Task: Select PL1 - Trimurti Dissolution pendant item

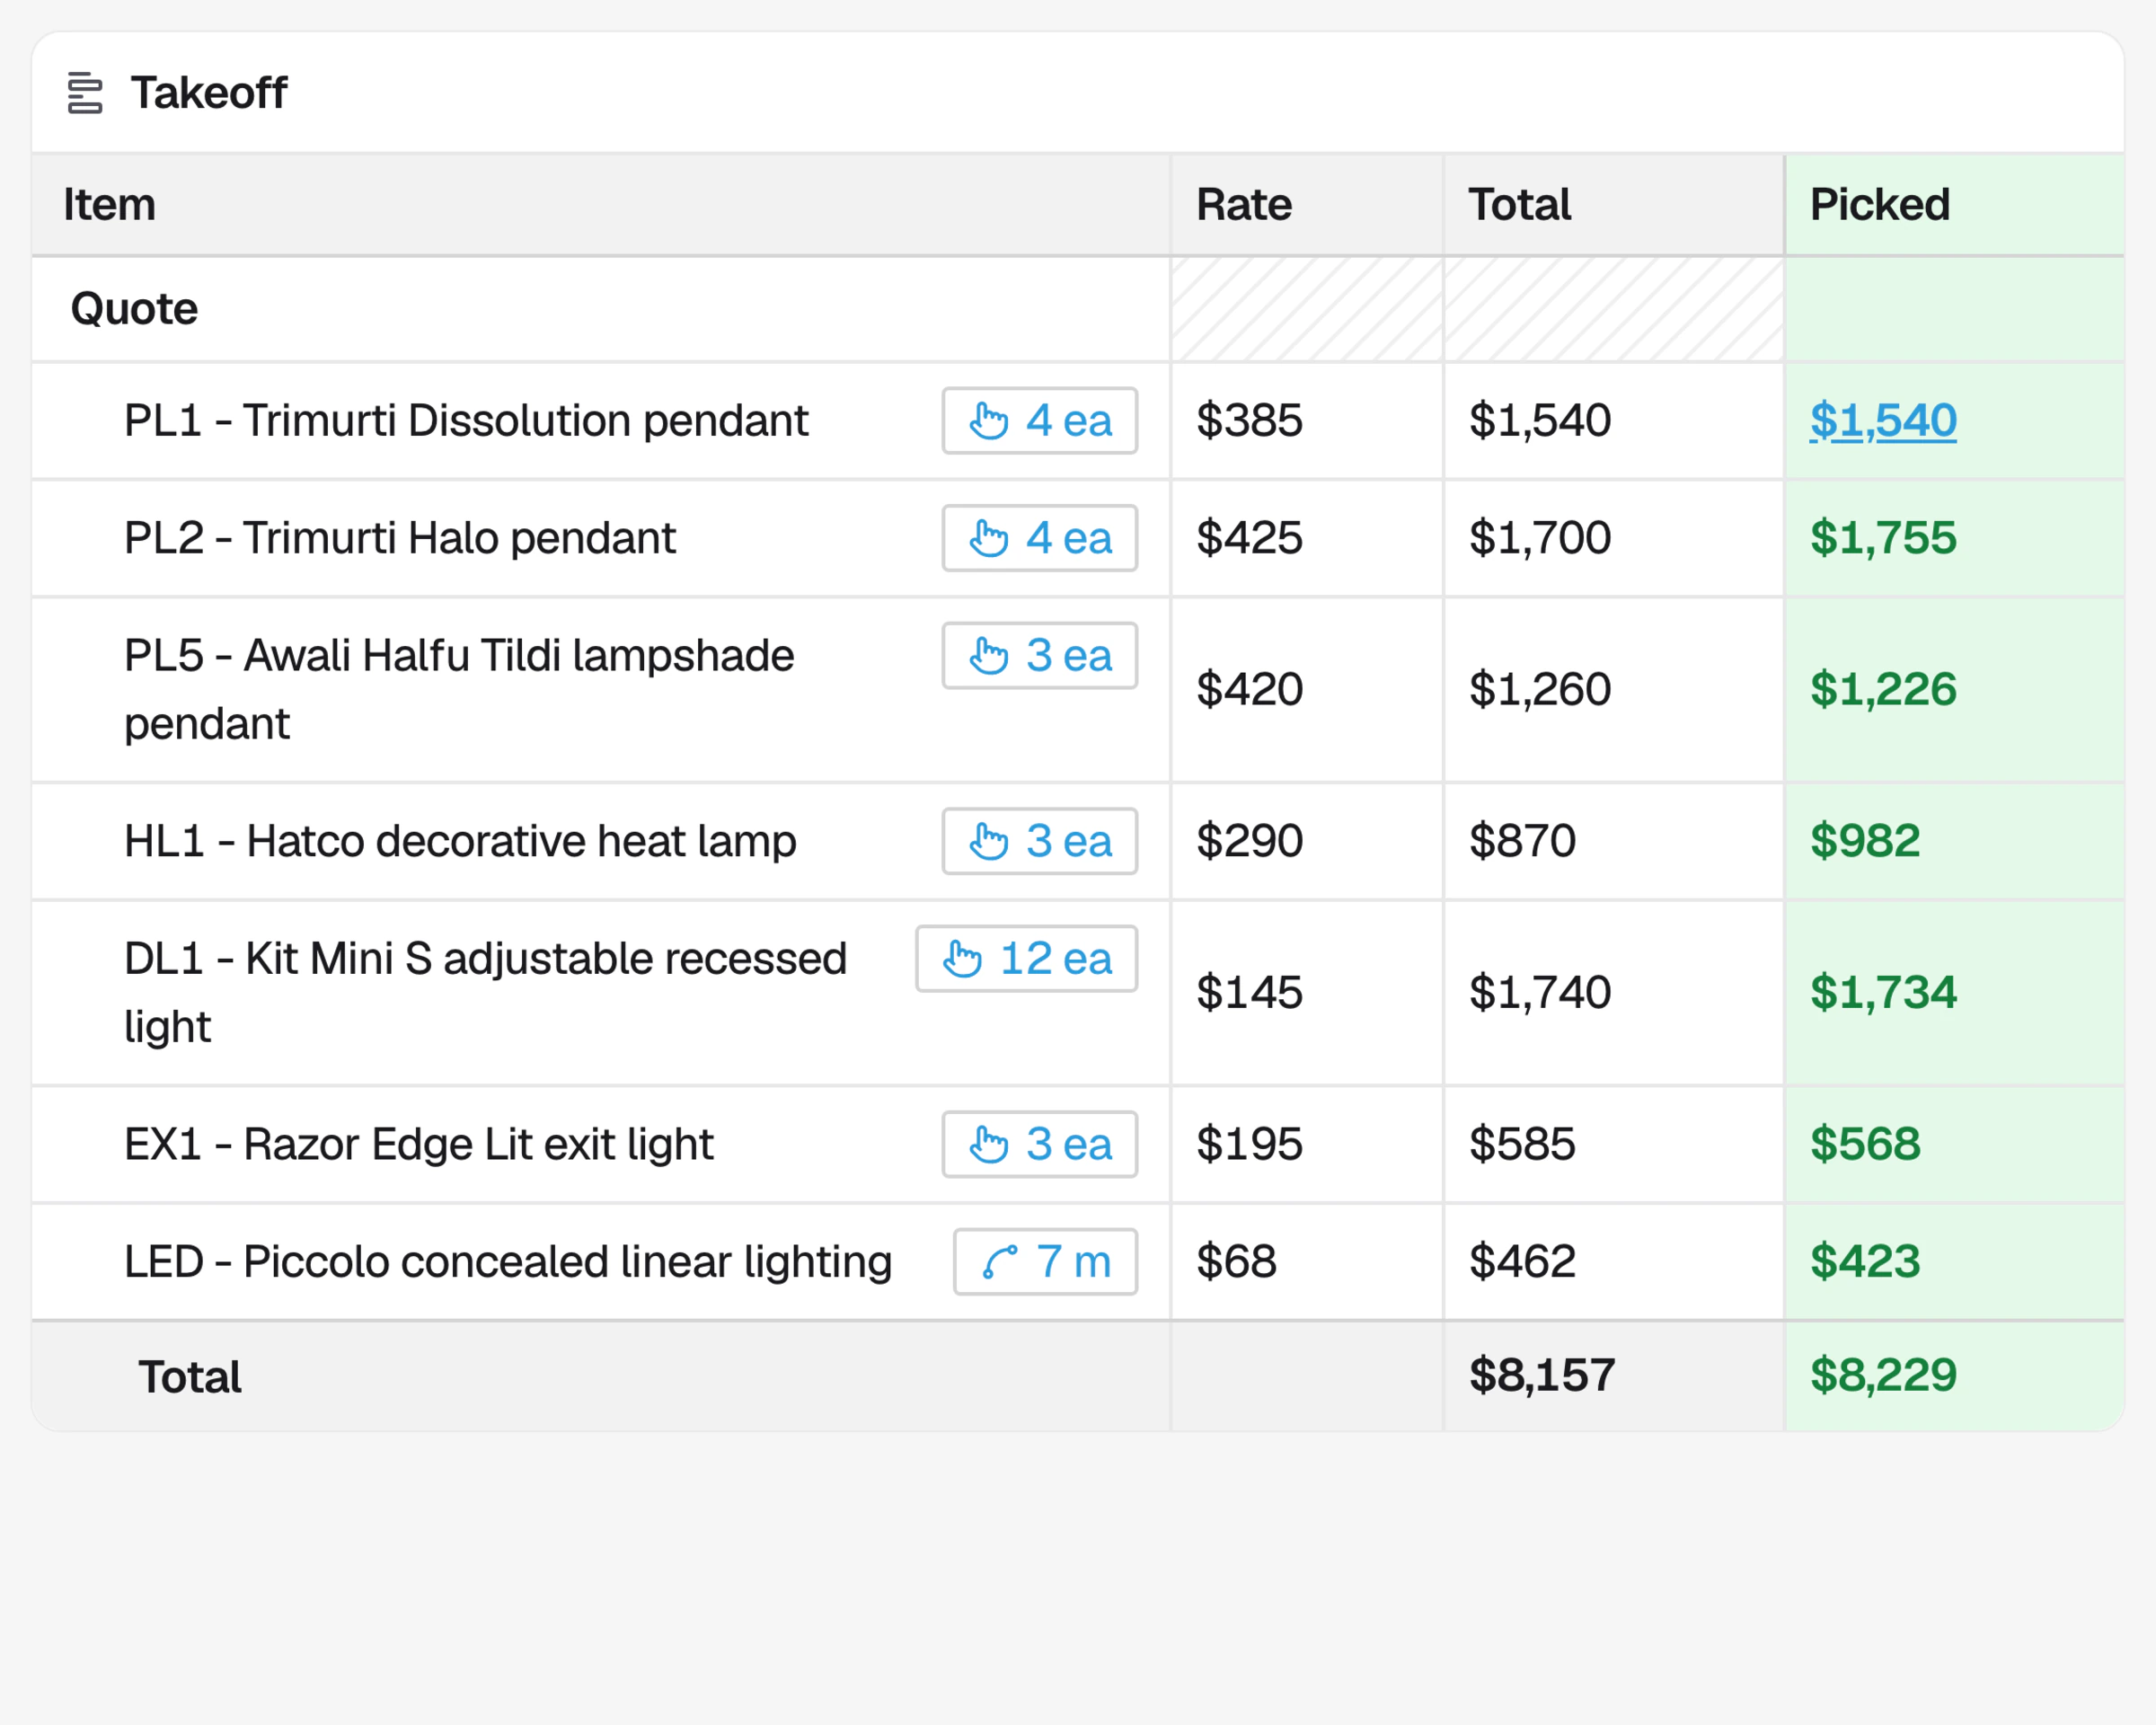Action: coord(466,421)
